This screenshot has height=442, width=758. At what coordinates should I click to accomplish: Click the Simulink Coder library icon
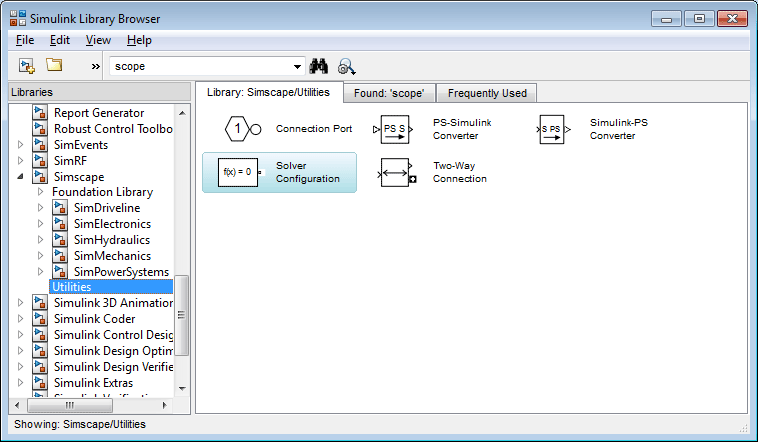click(40, 319)
